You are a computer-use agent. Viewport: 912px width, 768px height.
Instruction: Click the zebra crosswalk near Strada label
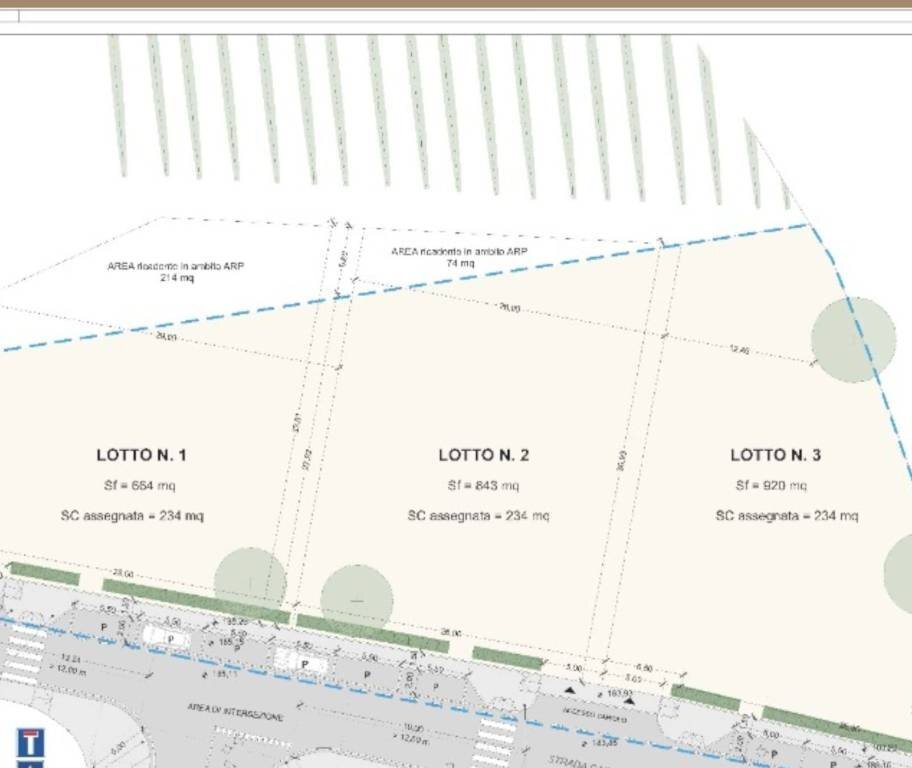(492, 740)
